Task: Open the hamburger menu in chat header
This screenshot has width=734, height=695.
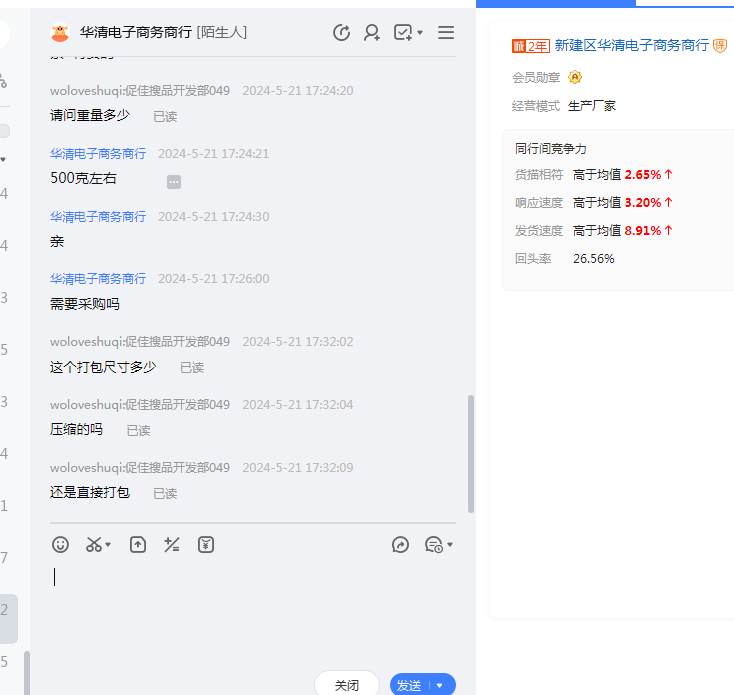Action: pos(446,32)
